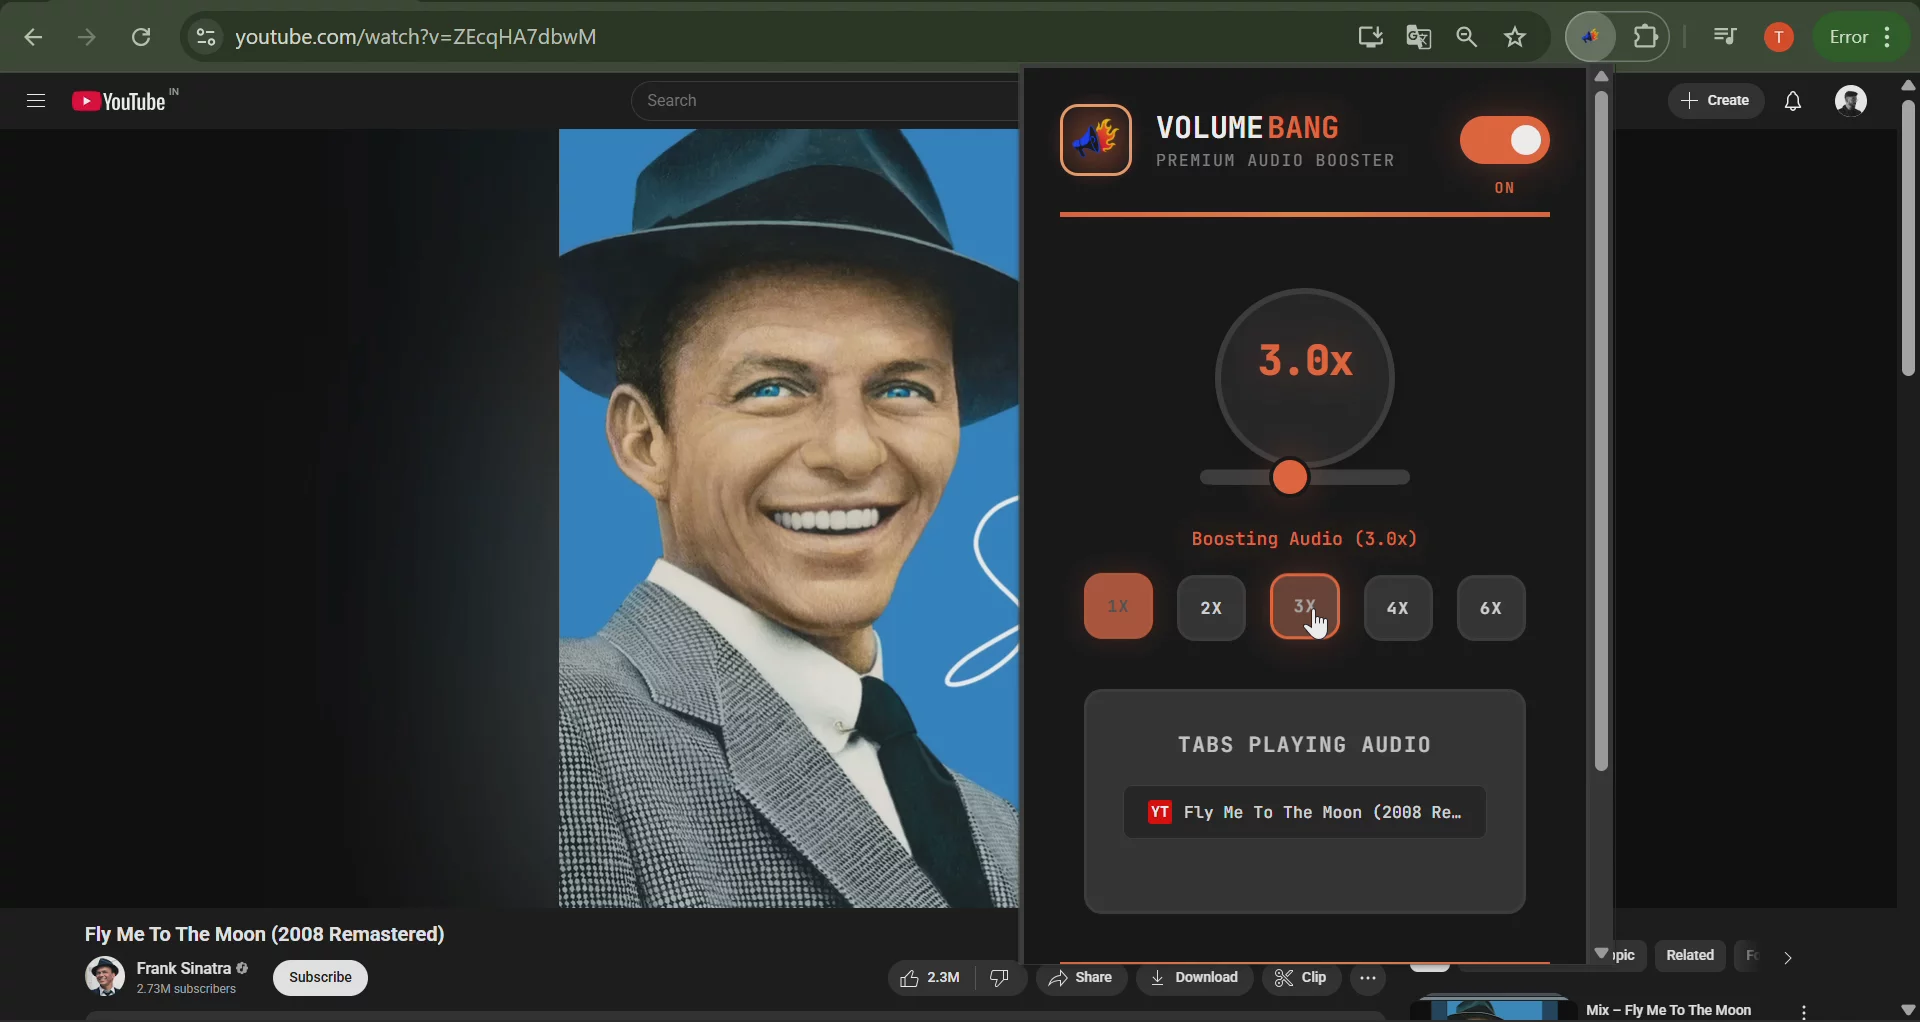Open the video's more actions menu
1920x1022 pixels.
click(x=1369, y=978)
